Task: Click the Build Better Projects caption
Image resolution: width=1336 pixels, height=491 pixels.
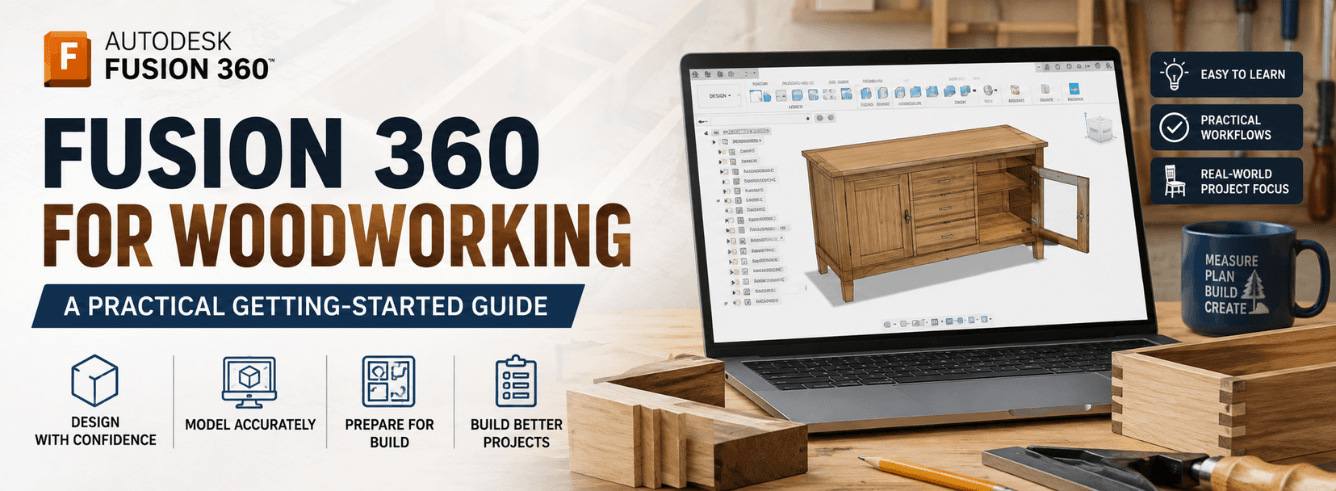Action: coord(517,433)
